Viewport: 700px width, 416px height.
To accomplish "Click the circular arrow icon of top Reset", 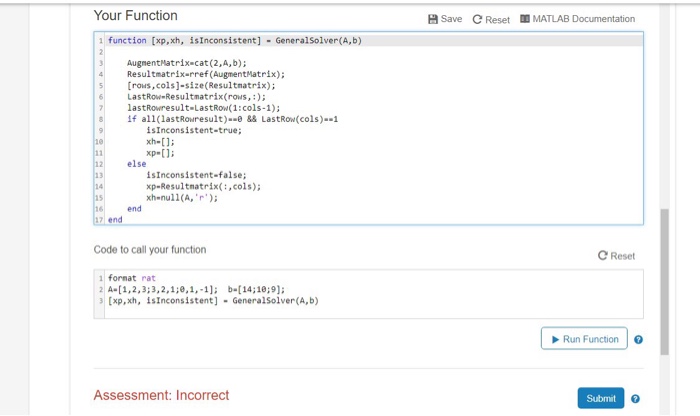I will (x=477, y=20).
